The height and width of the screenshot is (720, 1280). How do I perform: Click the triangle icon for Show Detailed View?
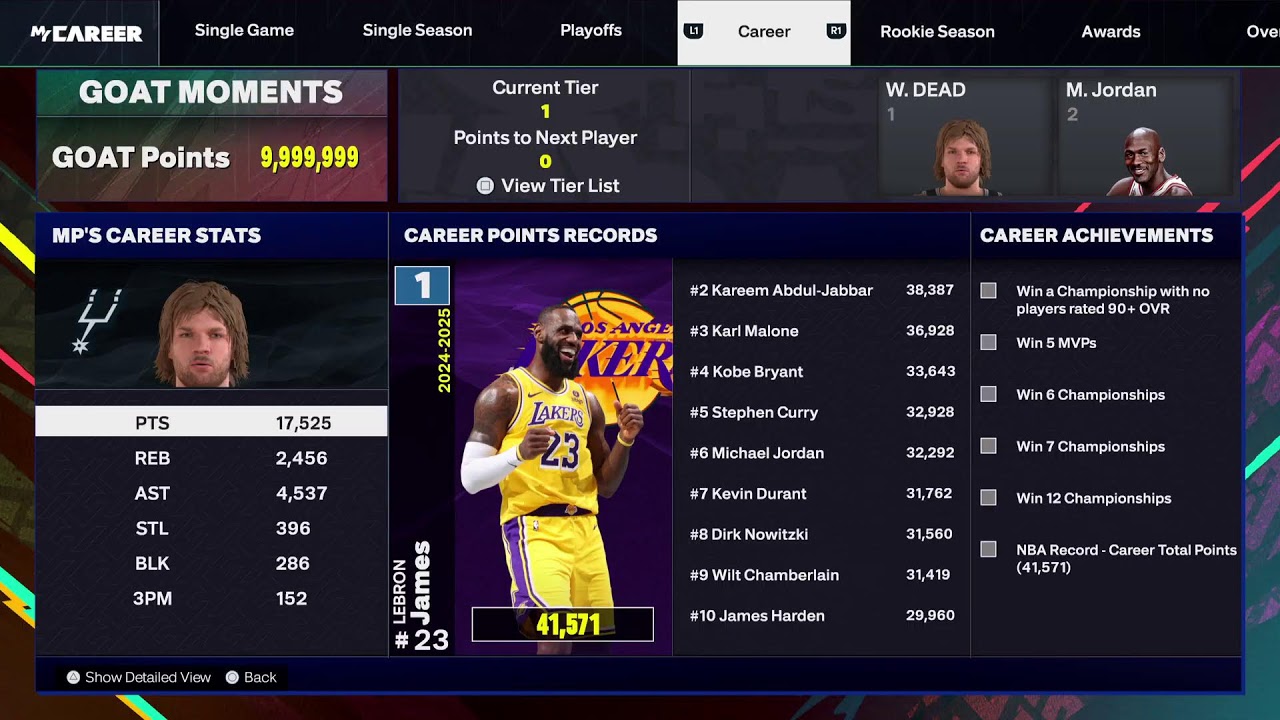(73, 677)
